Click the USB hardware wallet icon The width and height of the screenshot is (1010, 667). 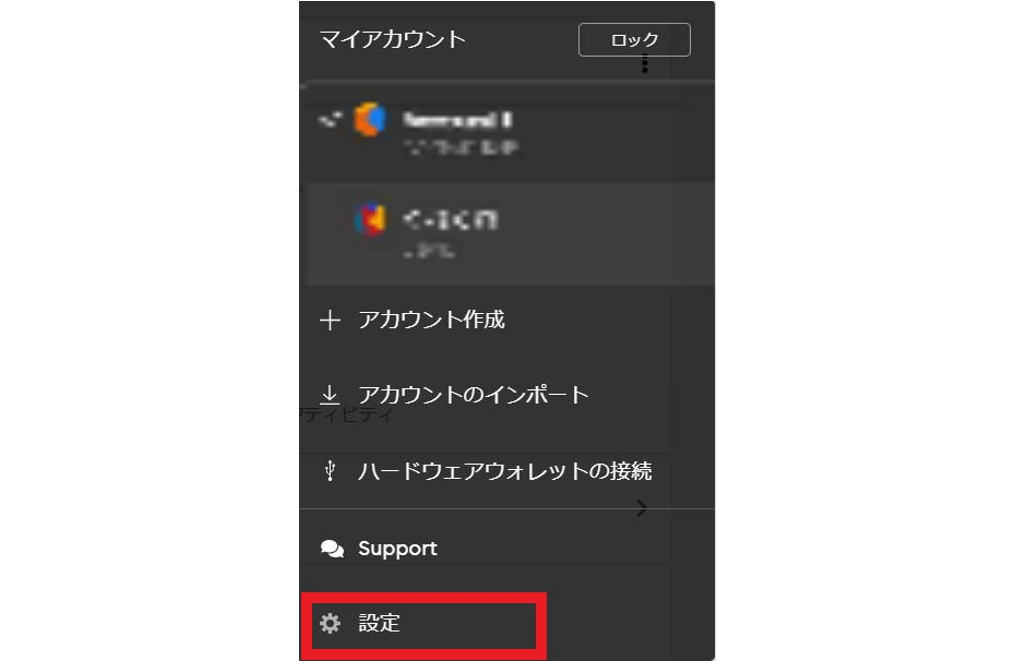click(x=330, y=471)
